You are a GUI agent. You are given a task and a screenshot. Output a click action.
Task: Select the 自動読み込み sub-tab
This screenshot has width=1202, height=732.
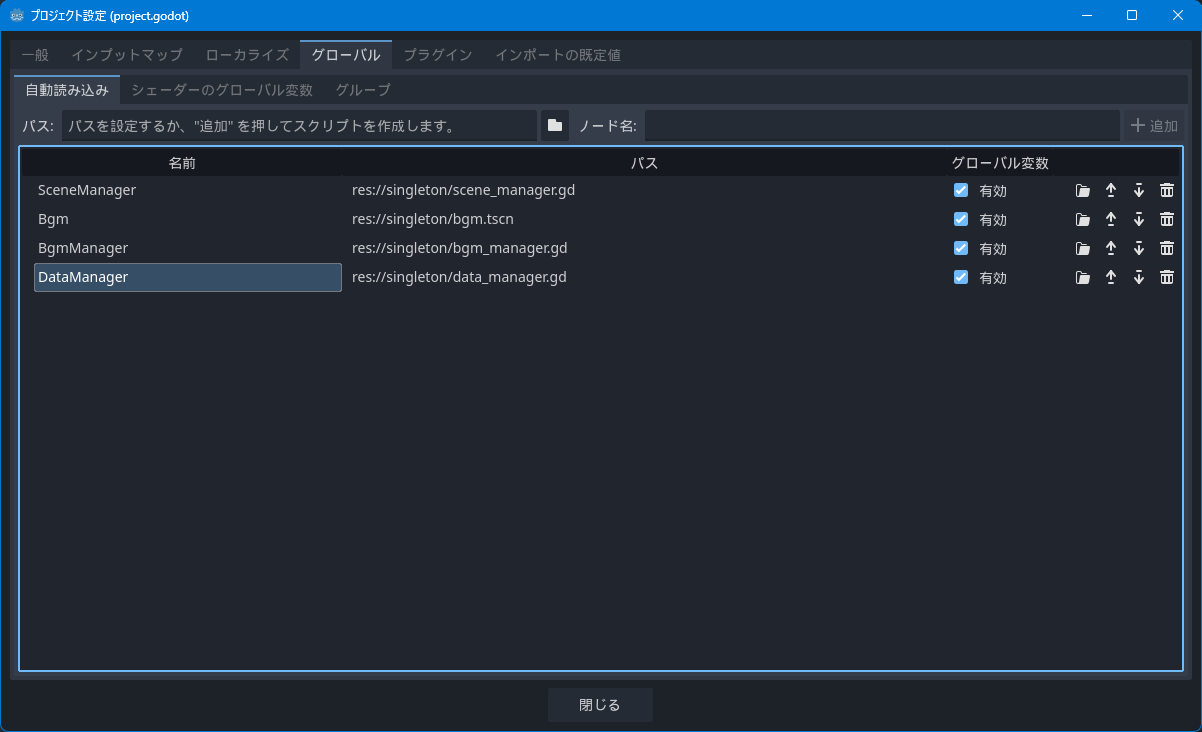pos(67,90)
